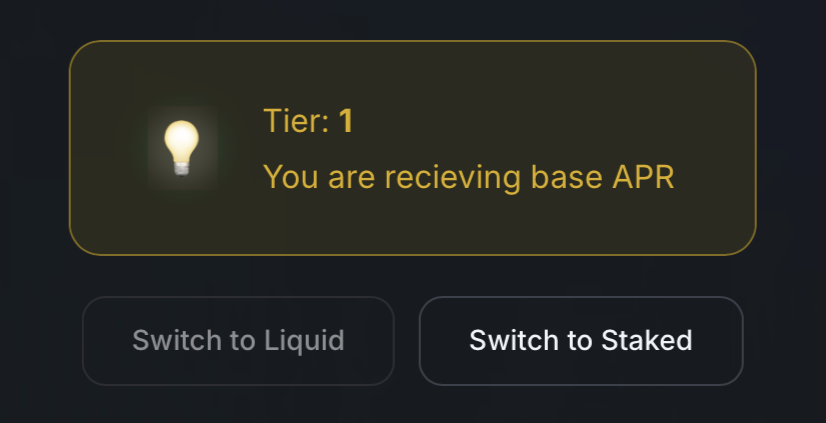This screenshot has width=826, height=423.
Task: Choose Liquid mode using the dimmed button
Action: click(238, 340)
